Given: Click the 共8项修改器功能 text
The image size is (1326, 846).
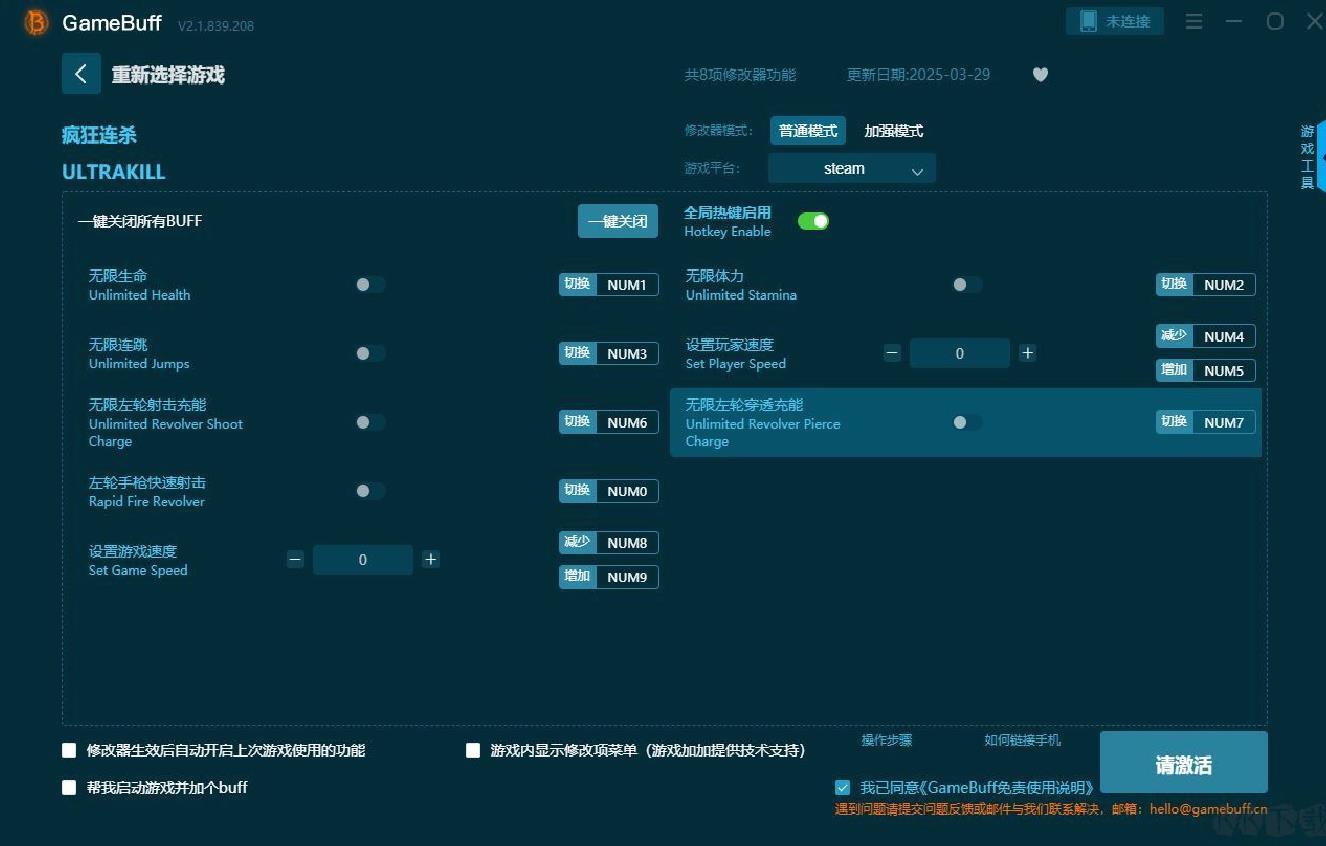Looking at the screenshot, I should [740, 75].
